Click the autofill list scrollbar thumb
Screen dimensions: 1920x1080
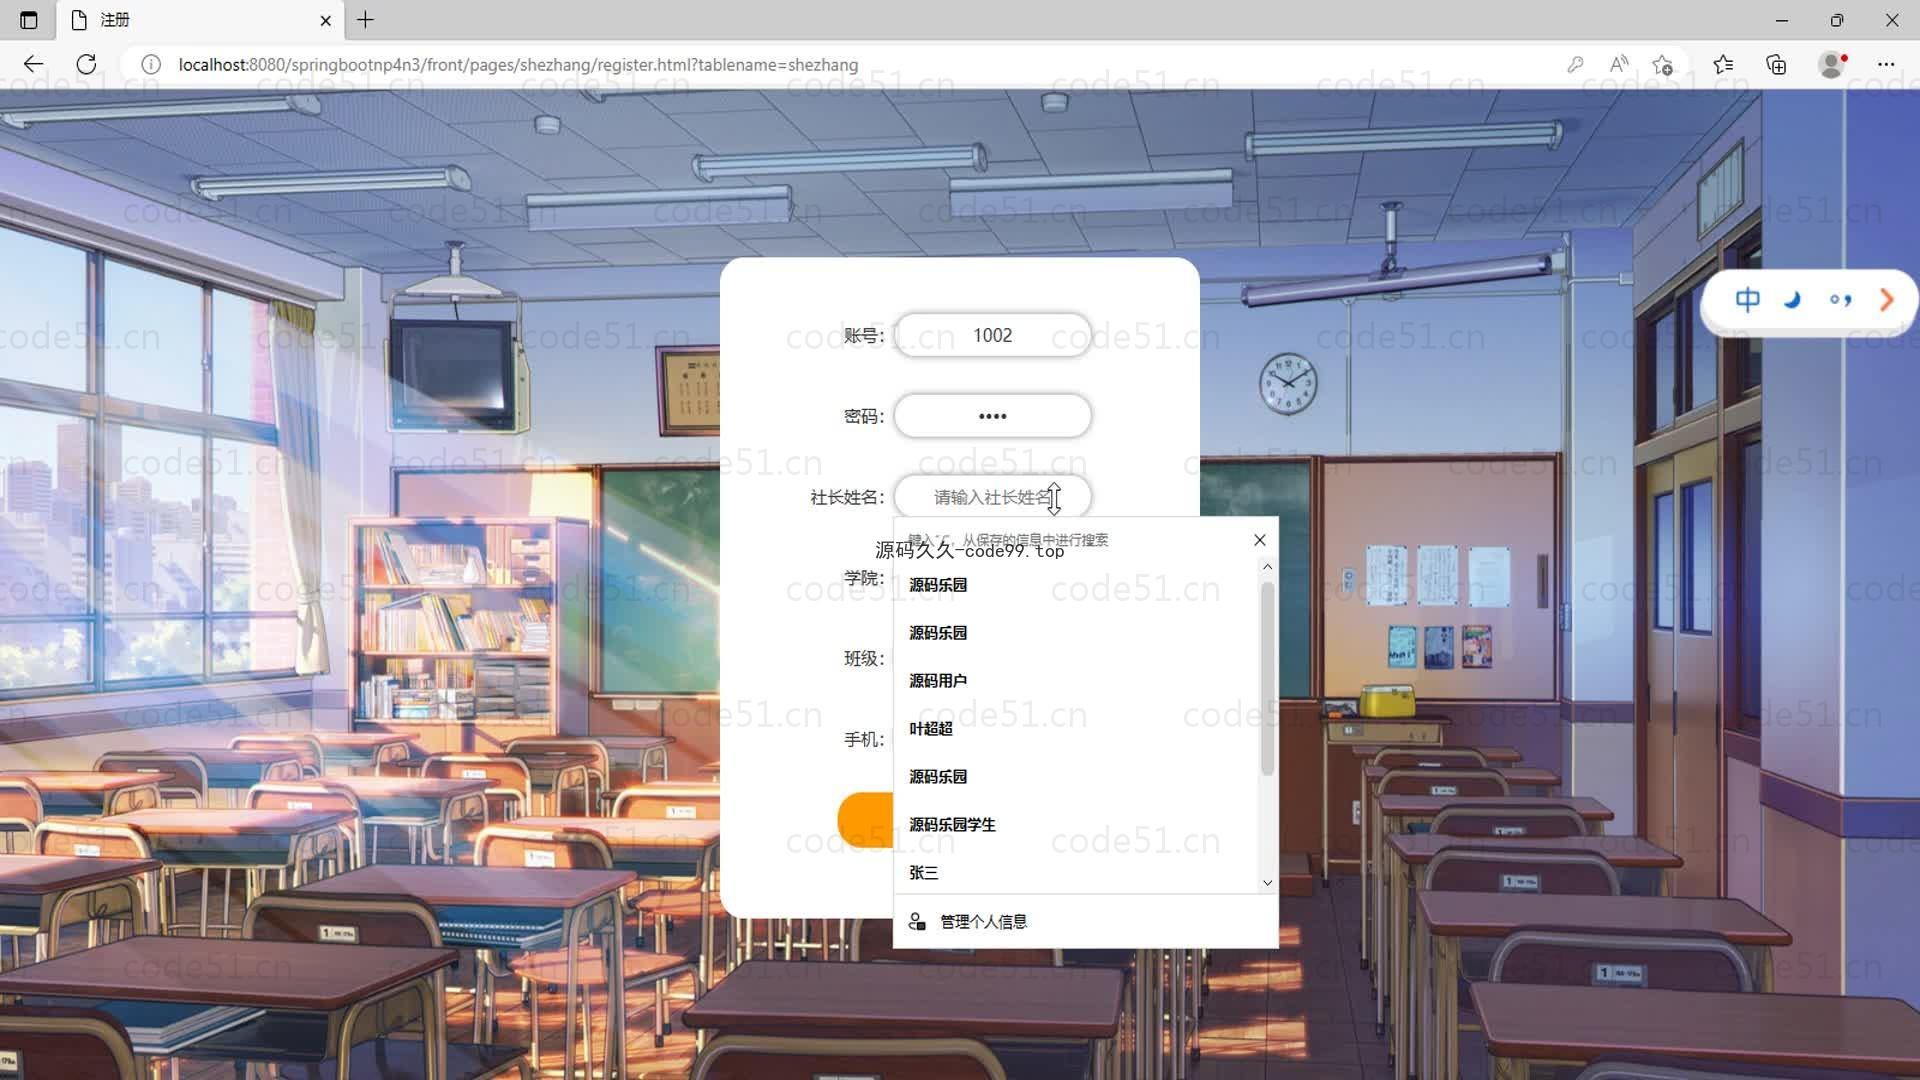[1267, 679]
